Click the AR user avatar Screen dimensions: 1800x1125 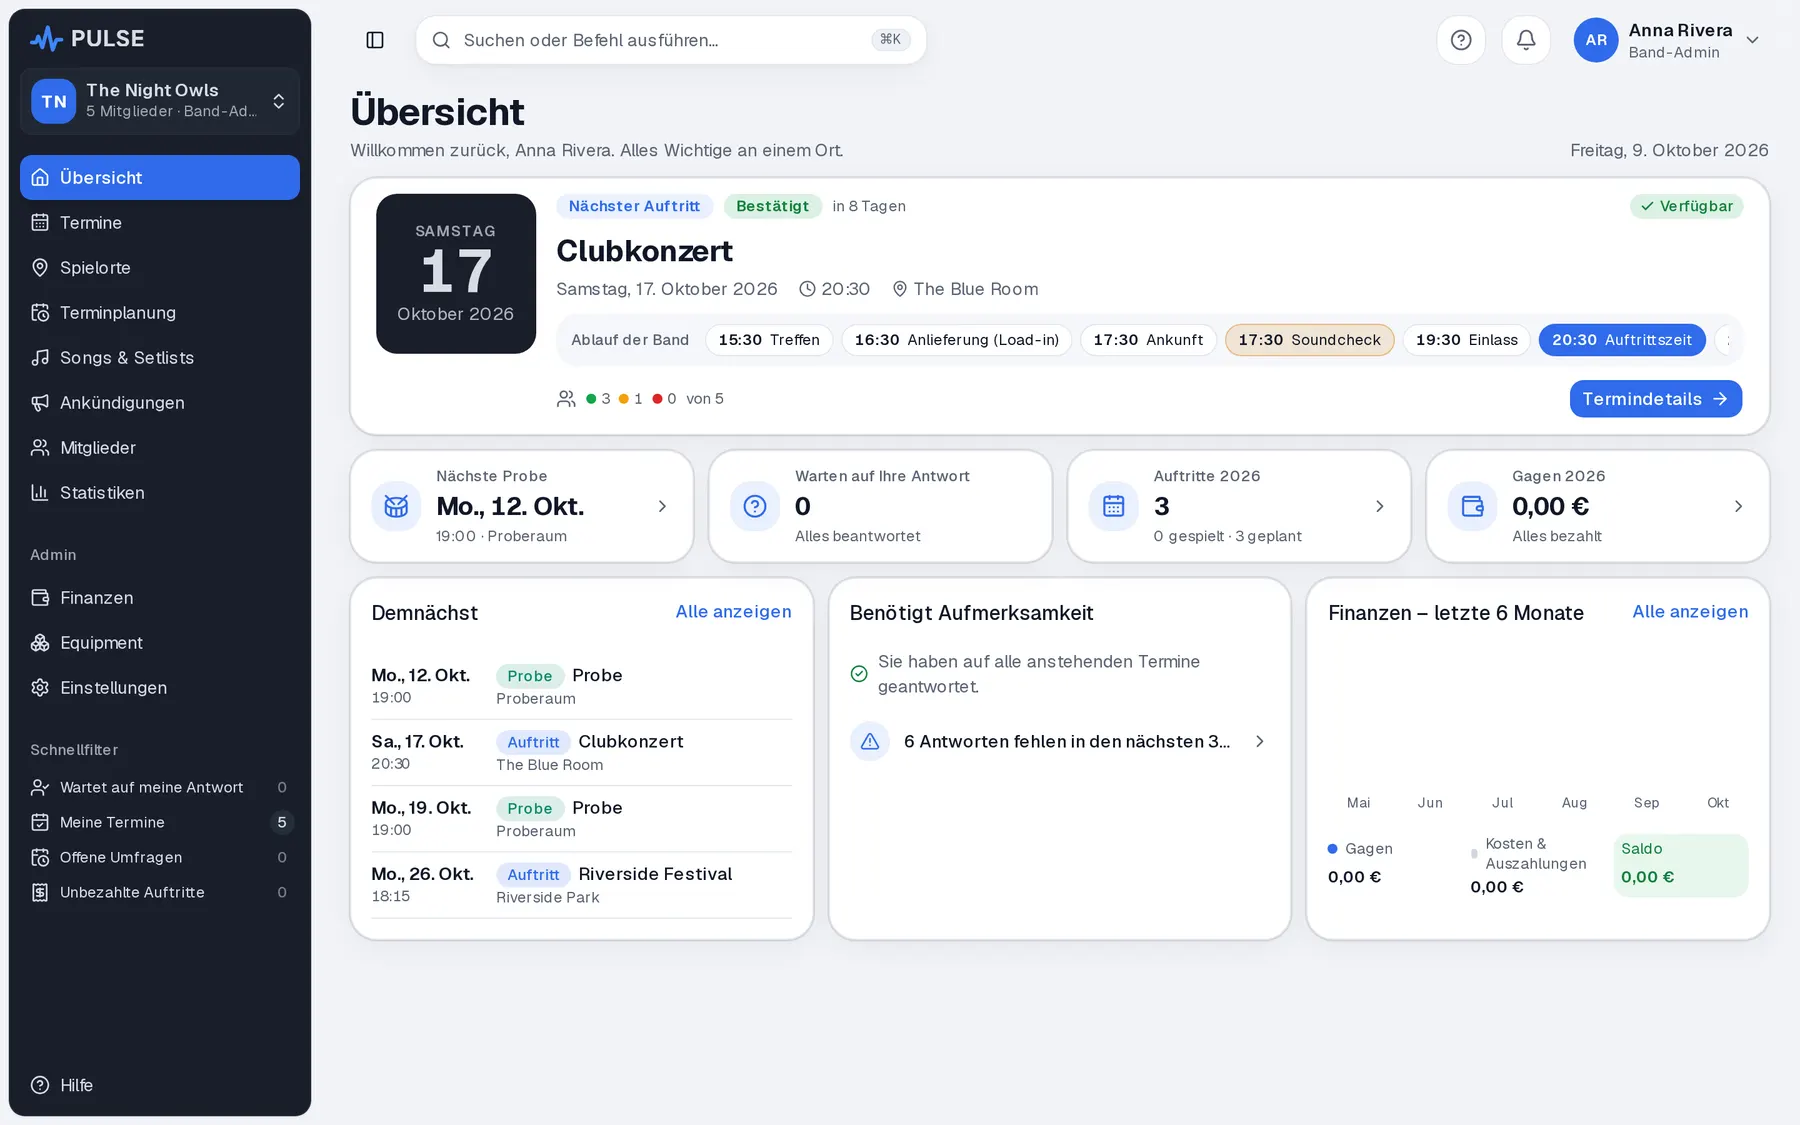(1596, 40)
